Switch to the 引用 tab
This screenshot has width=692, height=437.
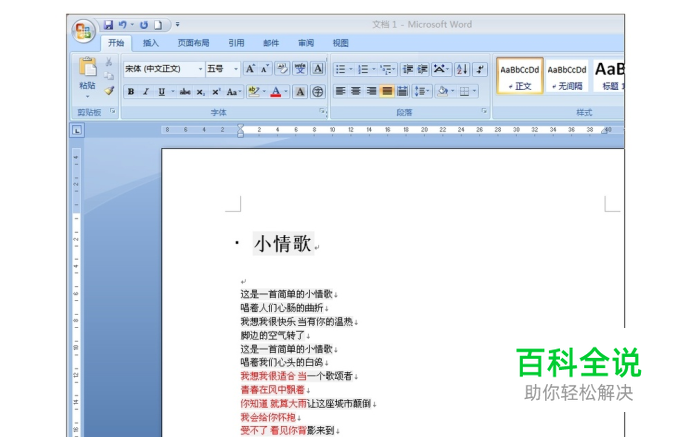click(236, 43)
